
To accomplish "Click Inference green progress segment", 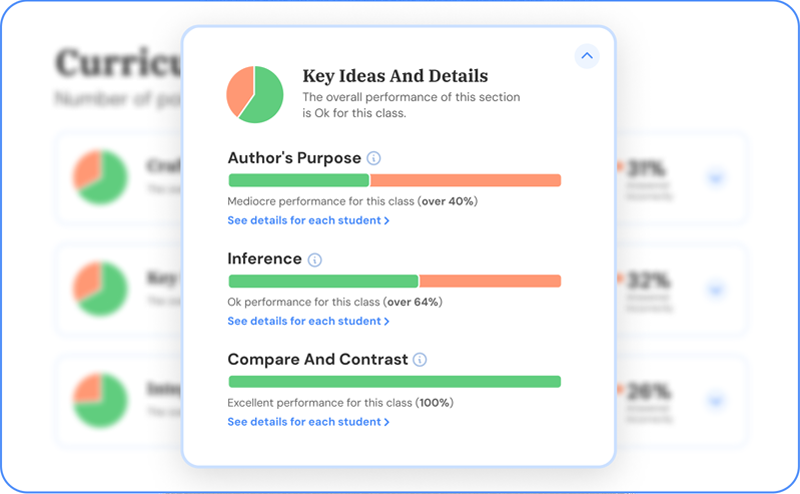I will [323, 281].
